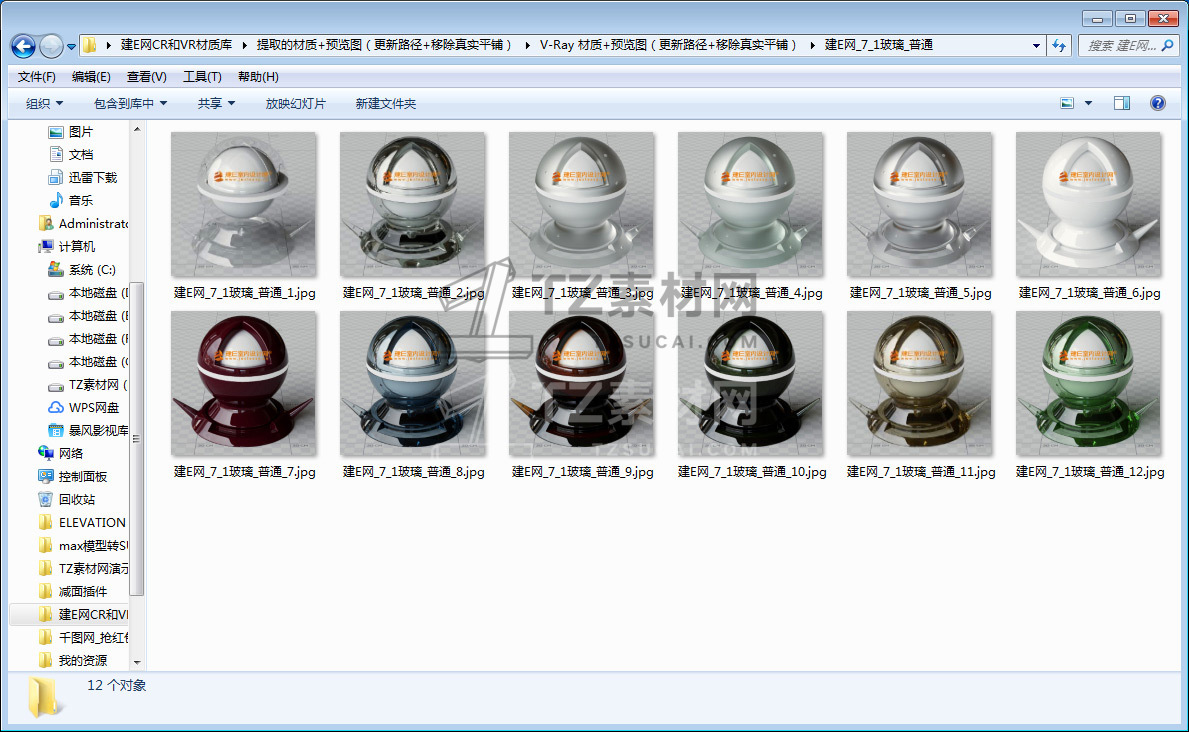Click navigation pane scroll down arrow
Image resolution: width=1189 pixels, height=732 pixels.
(x=137, y=662)
